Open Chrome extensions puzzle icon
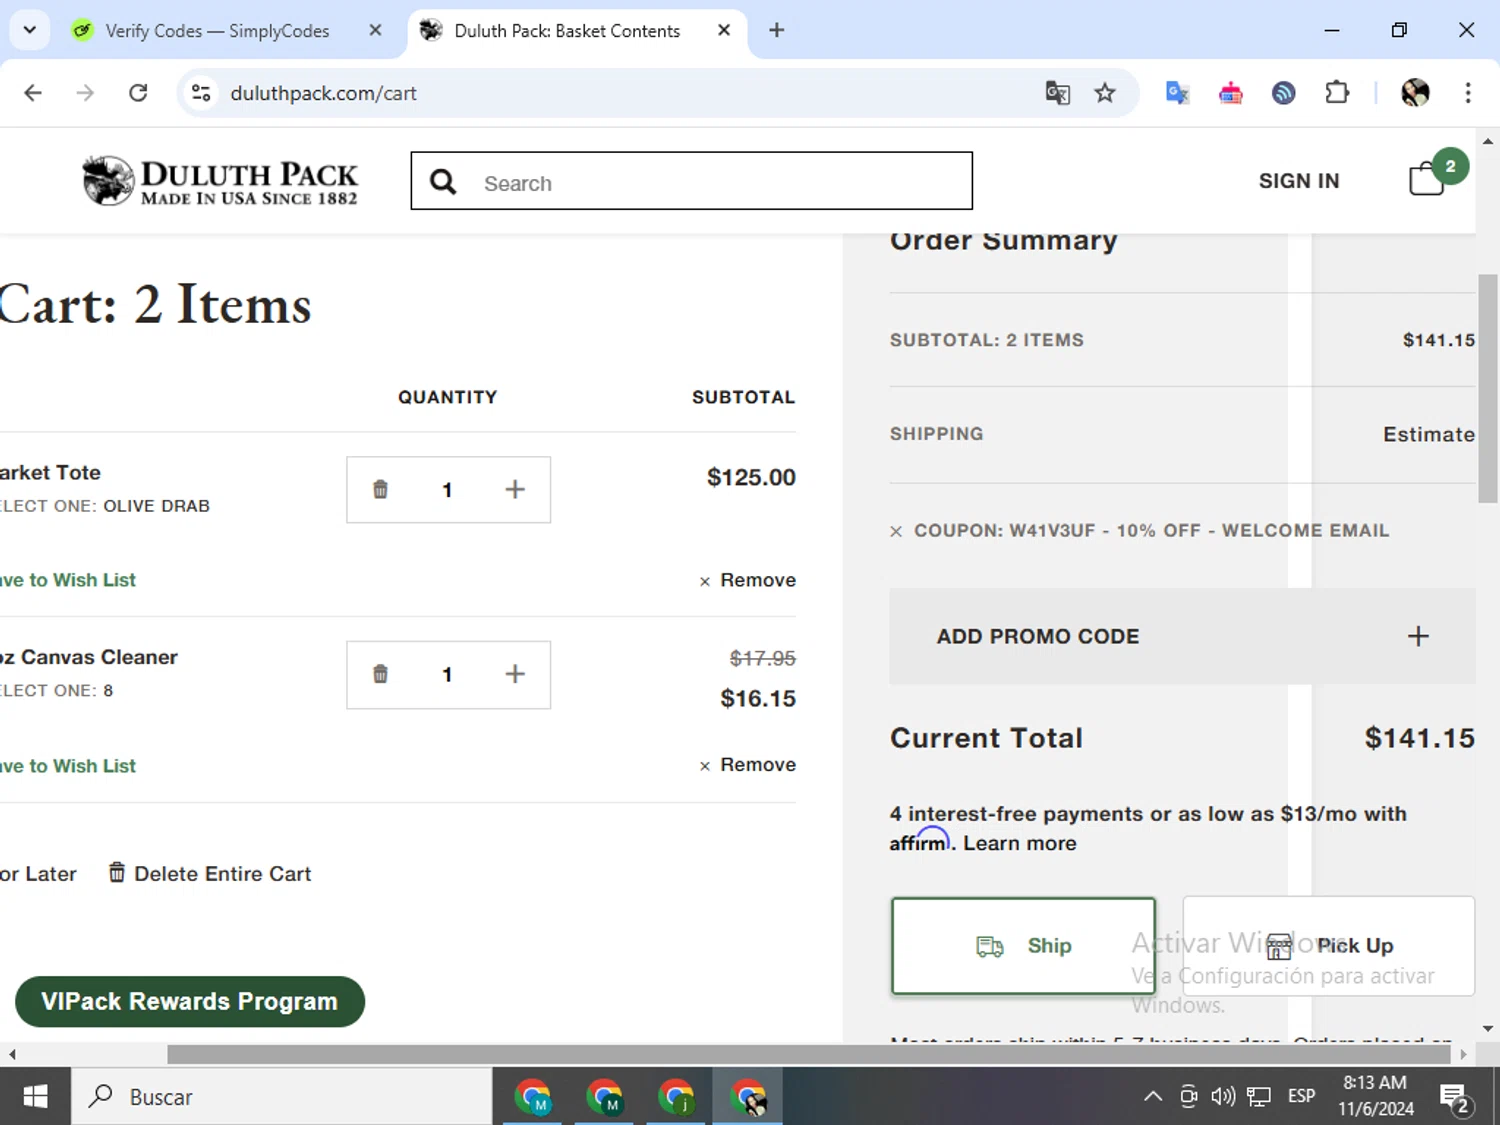 1337,93
